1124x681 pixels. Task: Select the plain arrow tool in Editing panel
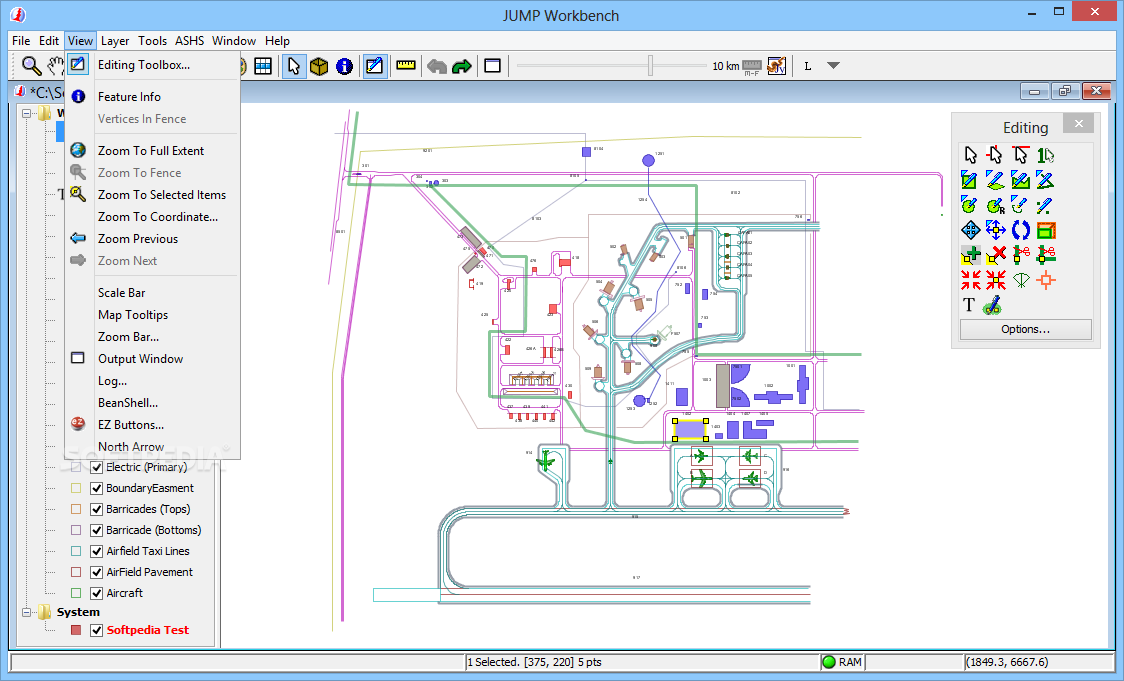point(970,155)
